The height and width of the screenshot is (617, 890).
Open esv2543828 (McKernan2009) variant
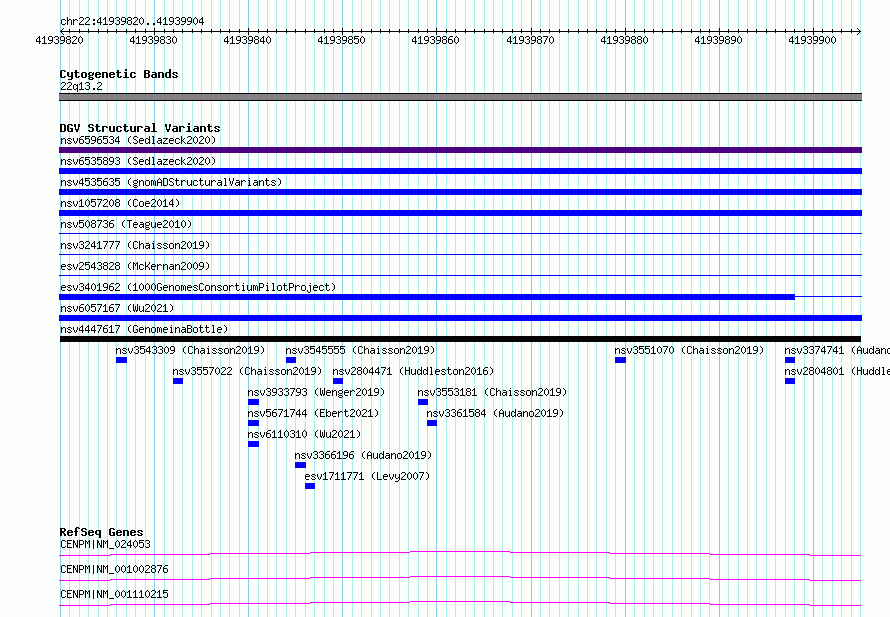(135, 266)
